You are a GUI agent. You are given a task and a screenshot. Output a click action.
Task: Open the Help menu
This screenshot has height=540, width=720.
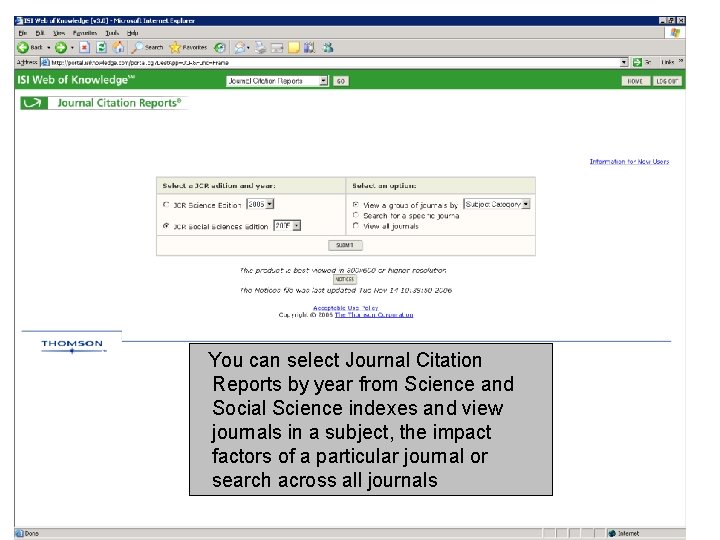click(133, 33)
